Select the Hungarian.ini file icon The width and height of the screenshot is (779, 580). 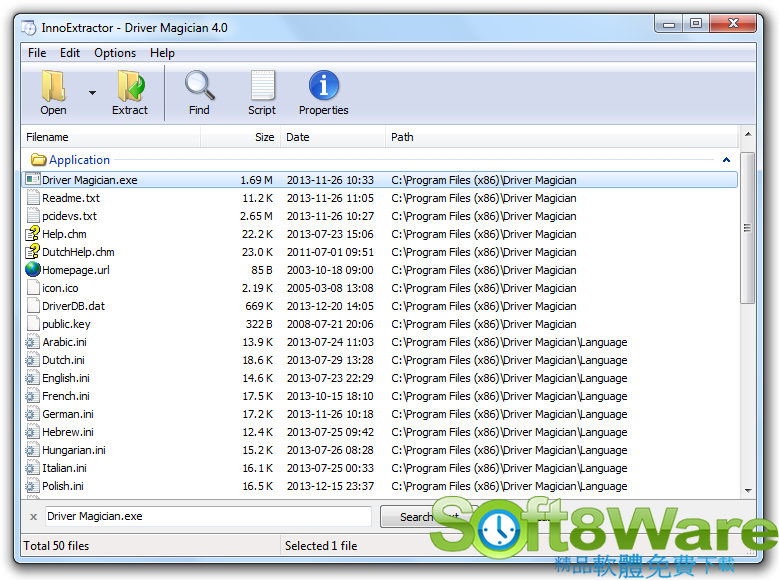32,450
